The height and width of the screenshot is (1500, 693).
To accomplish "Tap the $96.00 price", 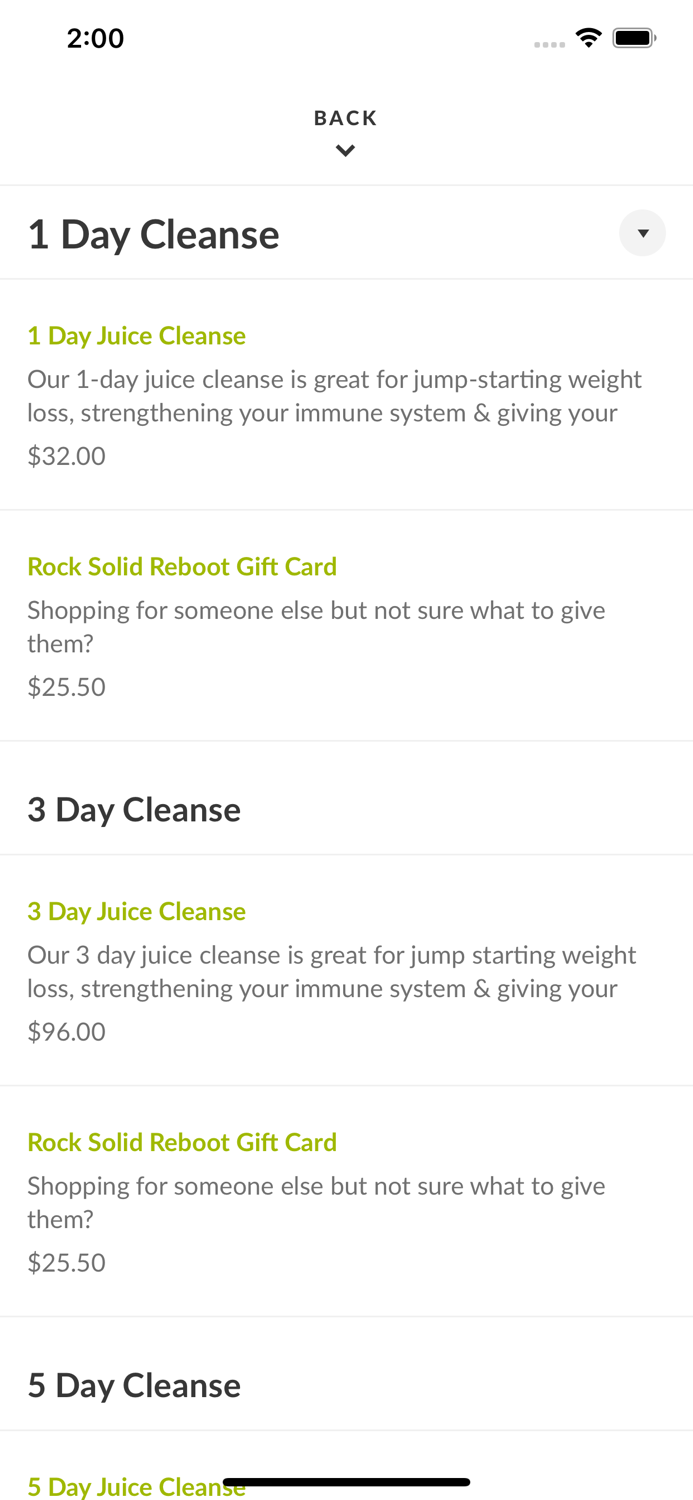I will [x=66, y=1032].
